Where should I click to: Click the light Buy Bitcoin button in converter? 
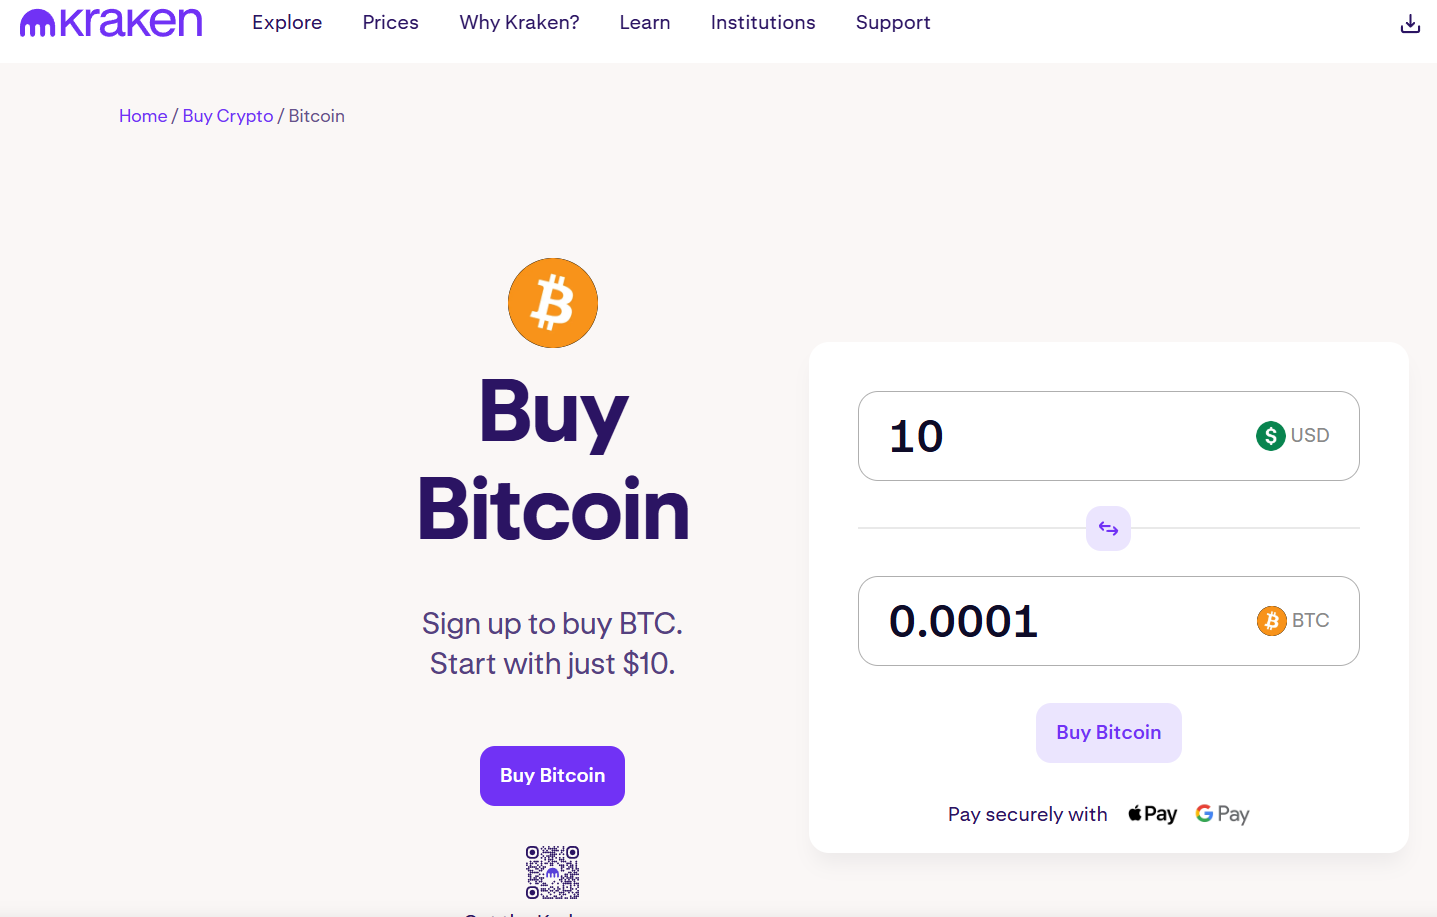coord(1109,733)
